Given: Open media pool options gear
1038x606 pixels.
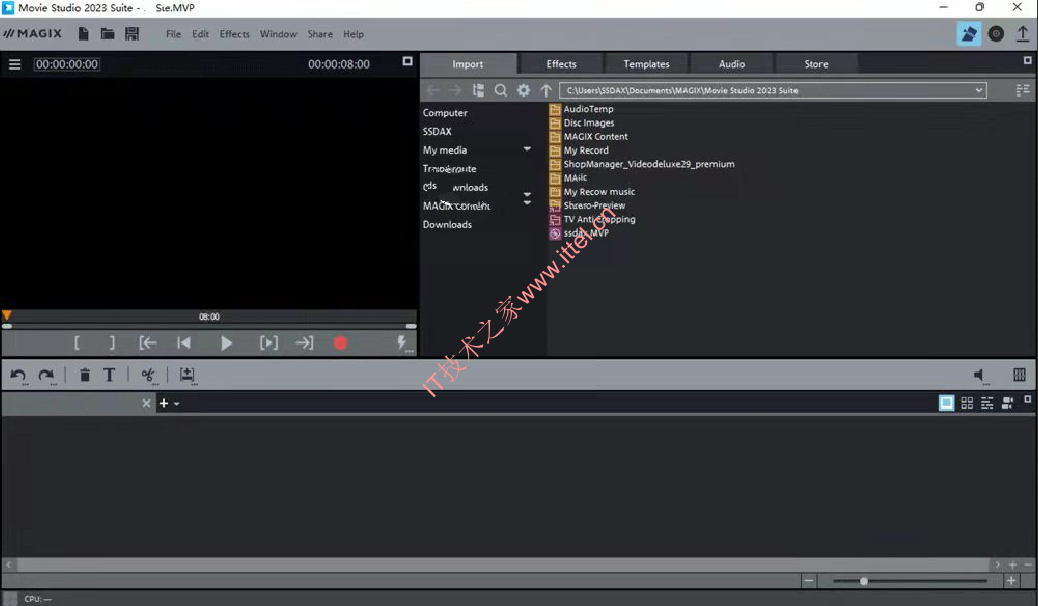Looking at the screenshot, I should point(524,90).
